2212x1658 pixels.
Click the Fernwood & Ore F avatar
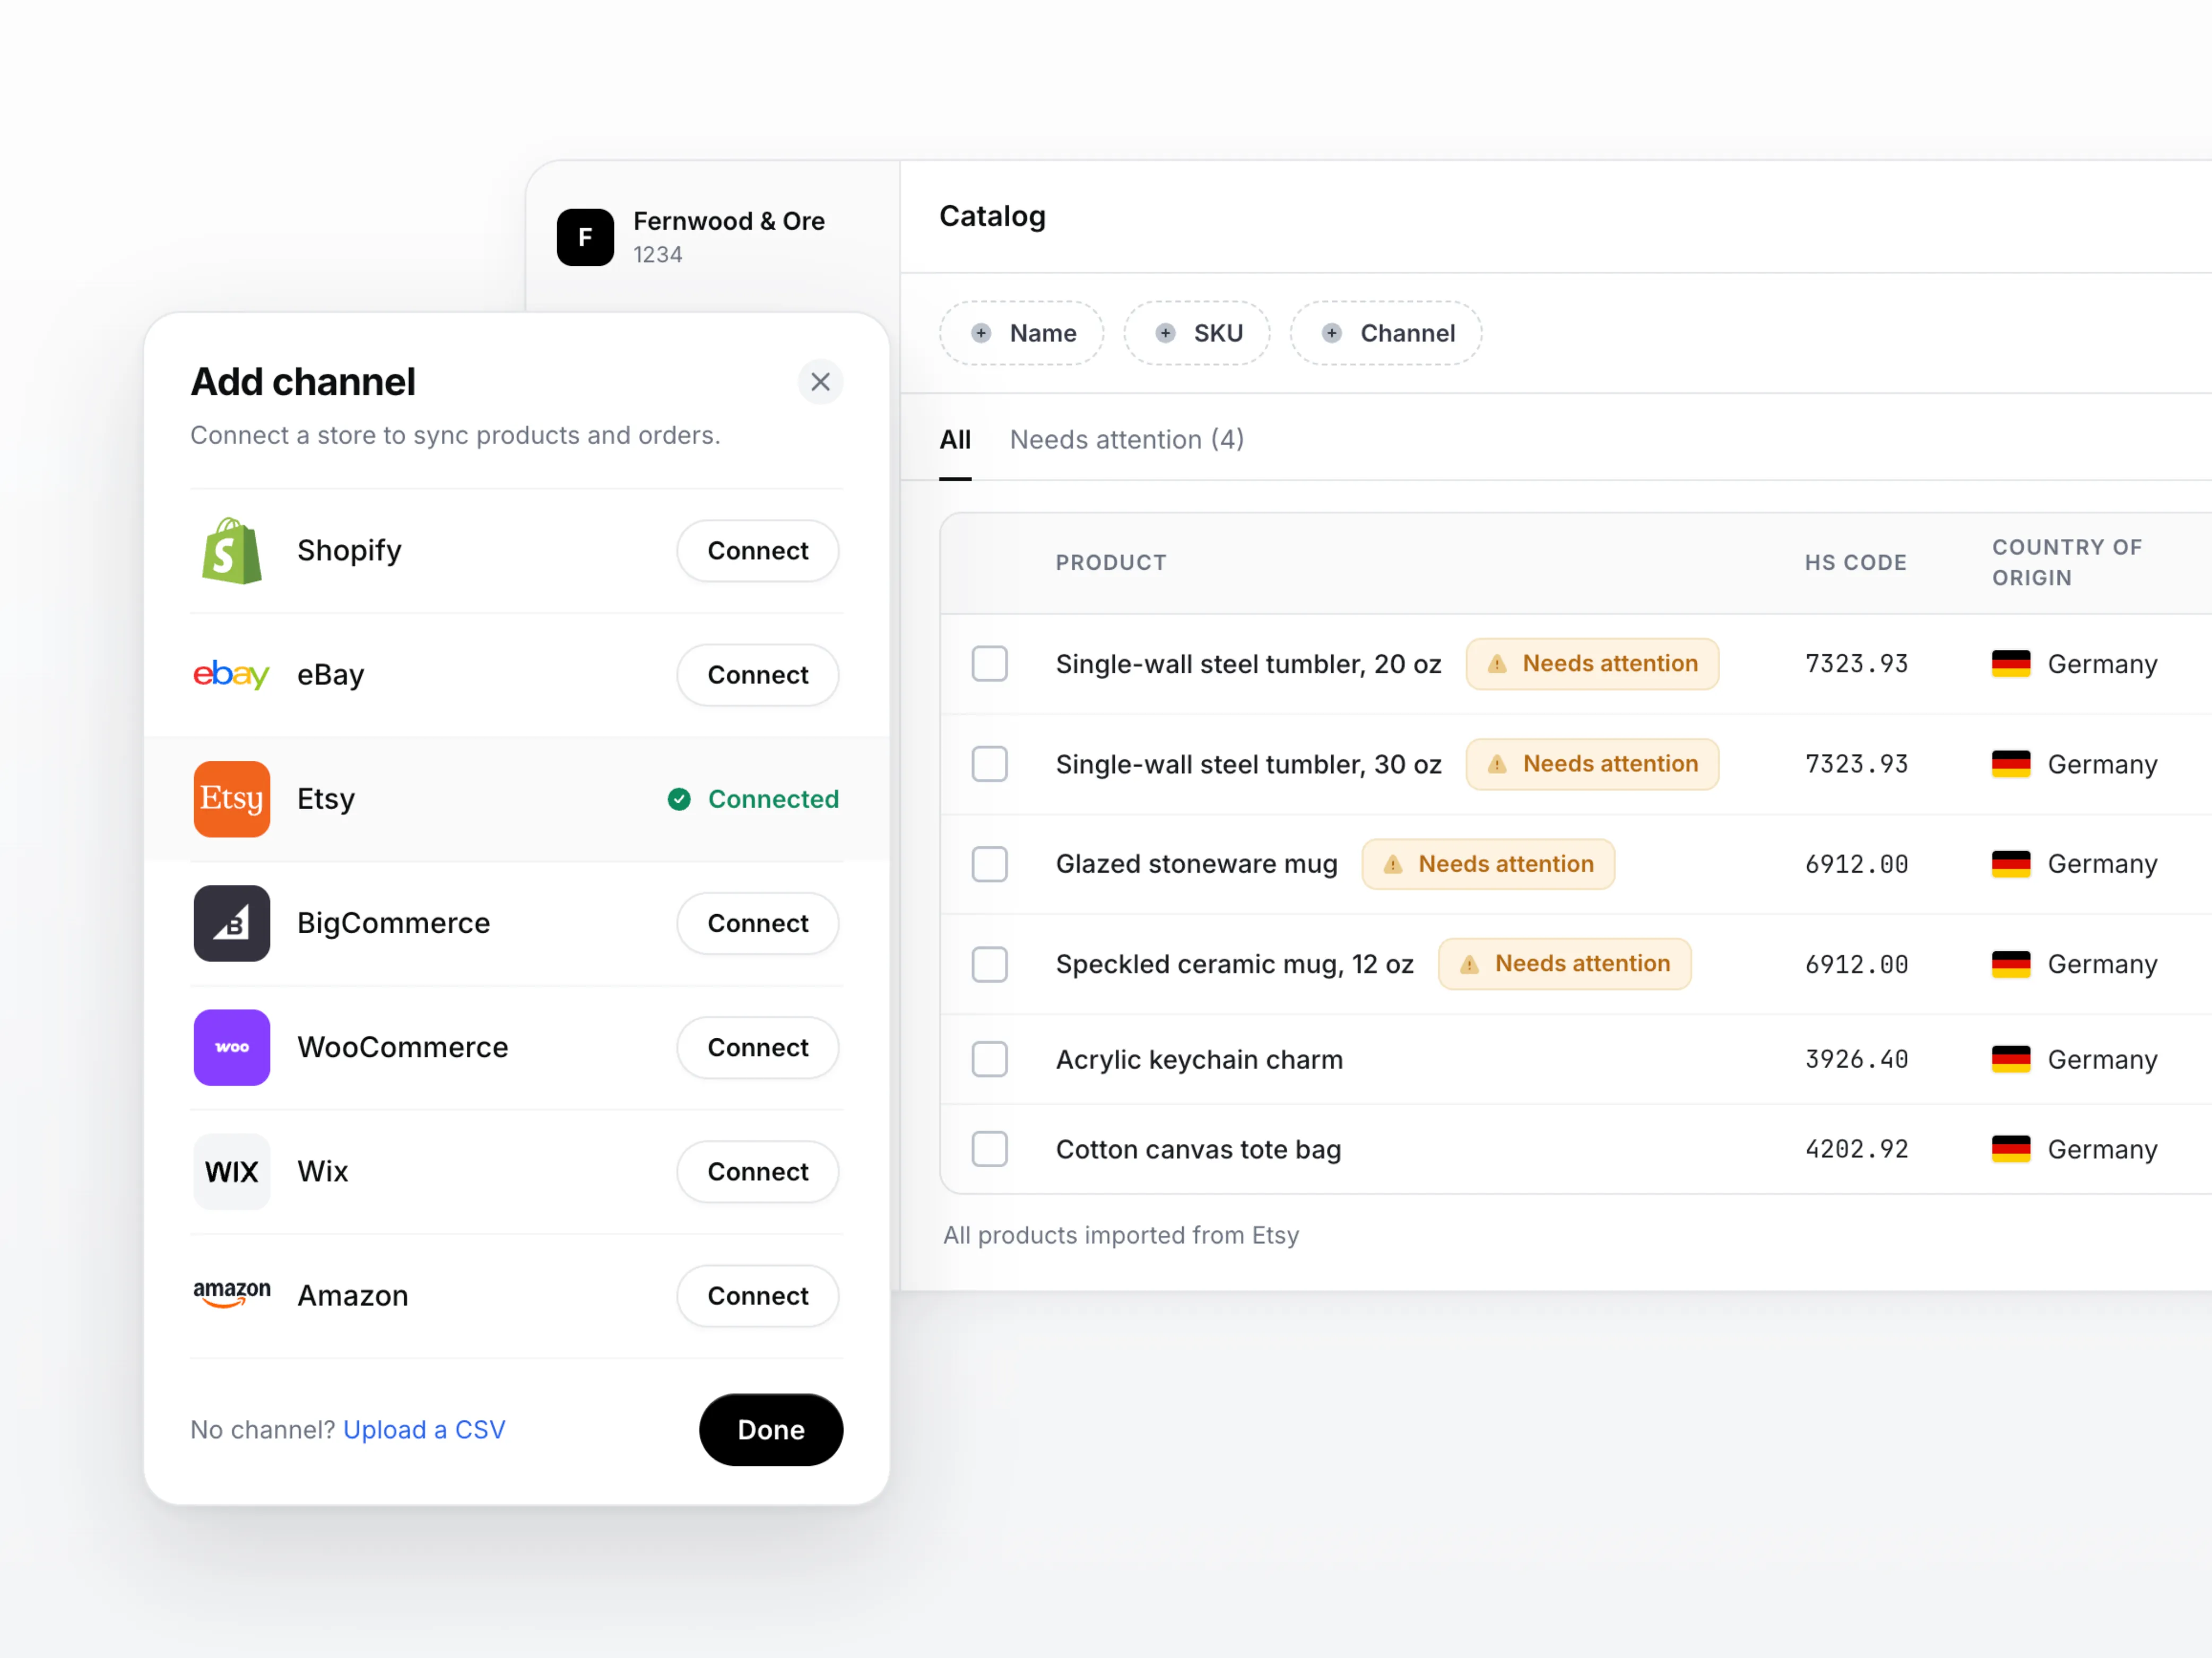[x=585, y=237]
